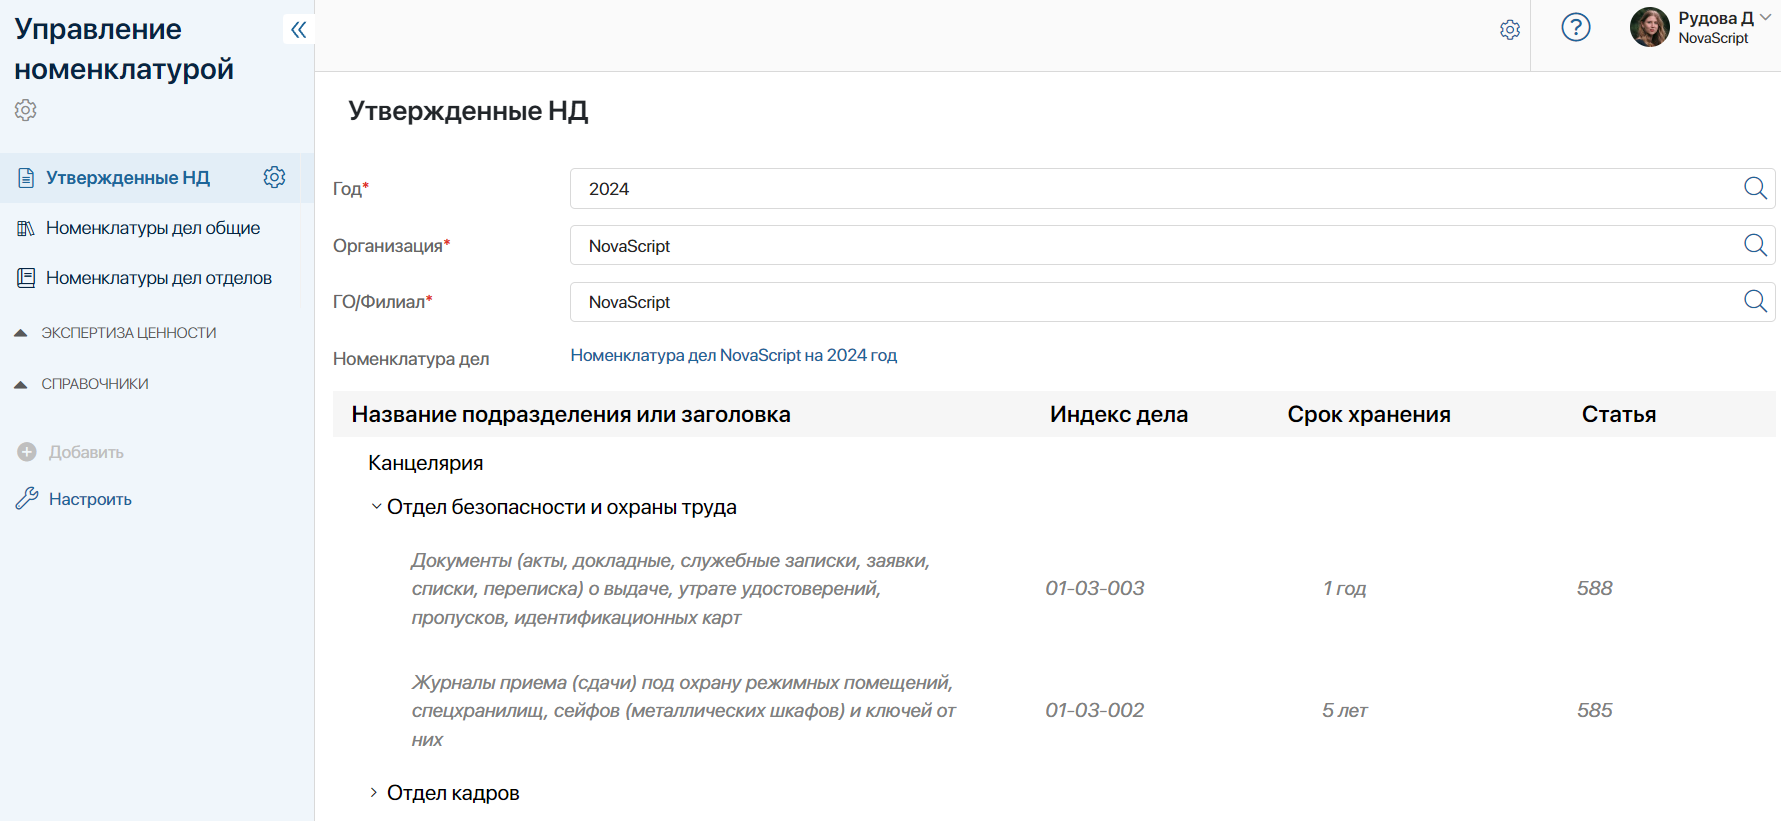
Task: Select the Канцелярия row
Action: (426, 463)
